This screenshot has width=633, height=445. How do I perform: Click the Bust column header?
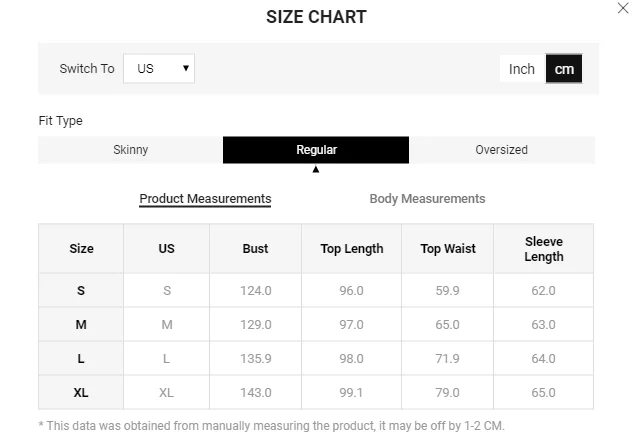[255, 249]
